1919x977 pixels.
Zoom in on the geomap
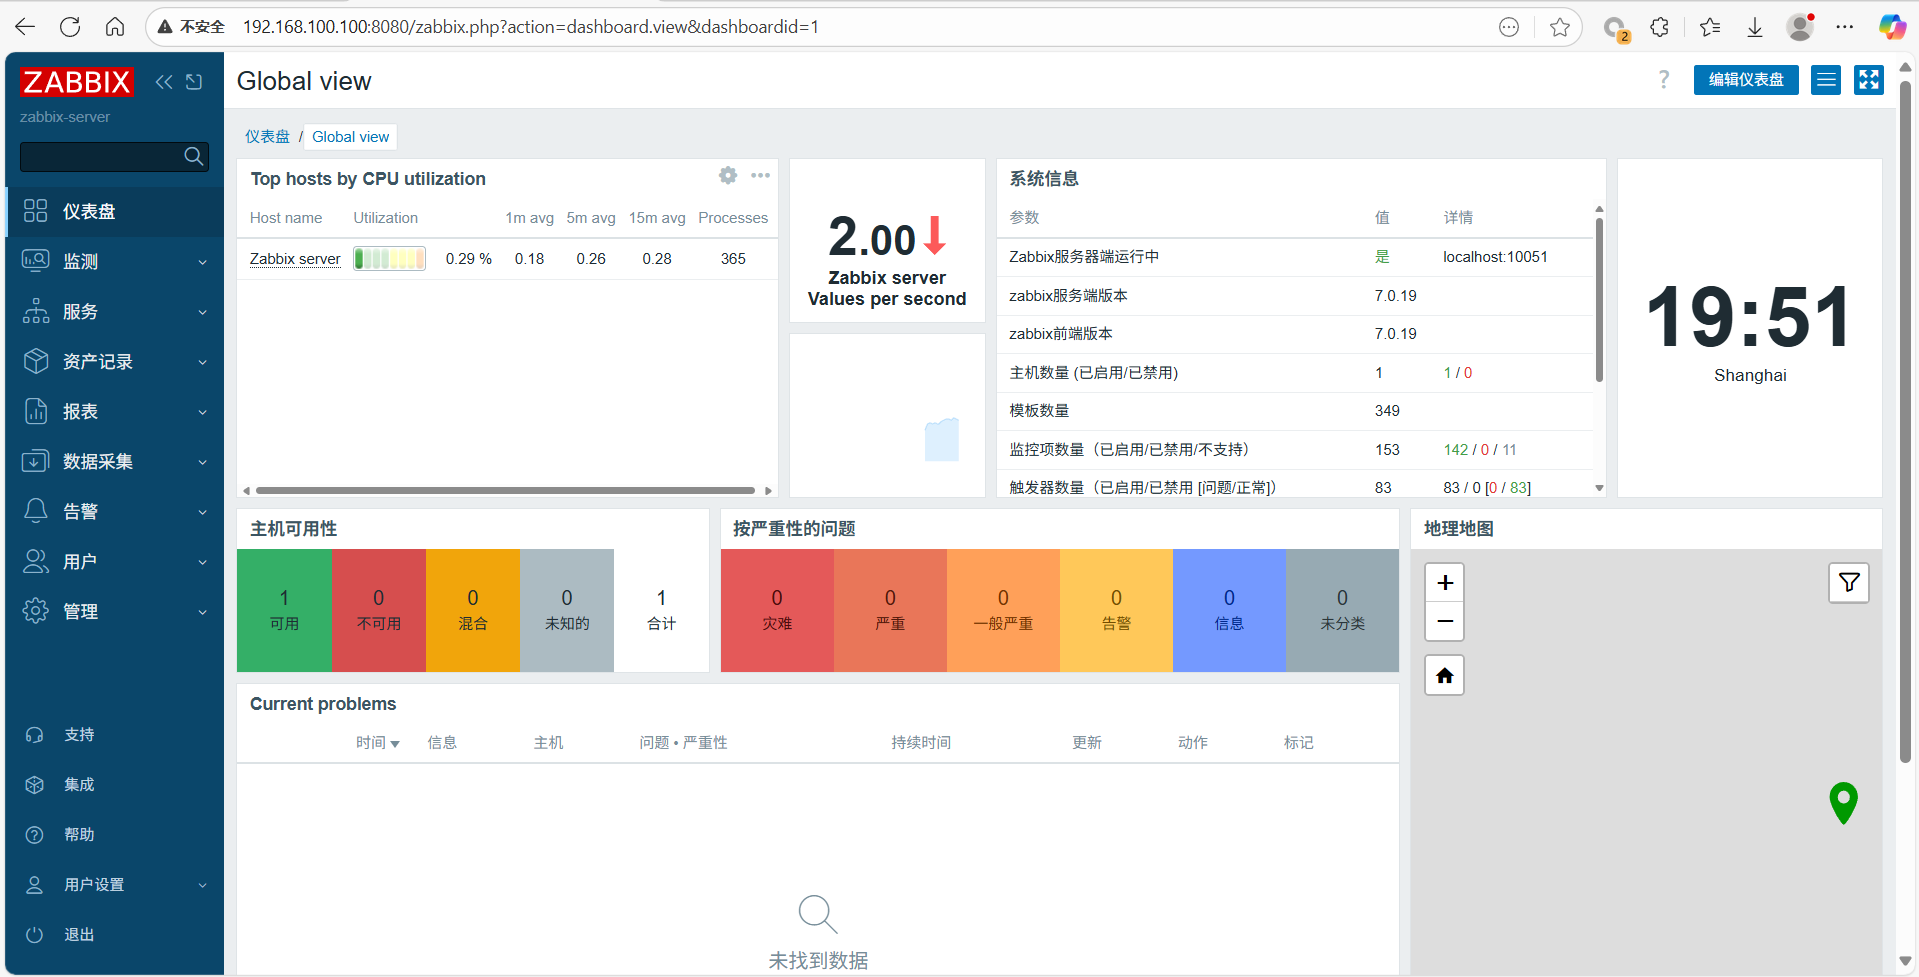pyautogui.click(x=1445, y=583)
